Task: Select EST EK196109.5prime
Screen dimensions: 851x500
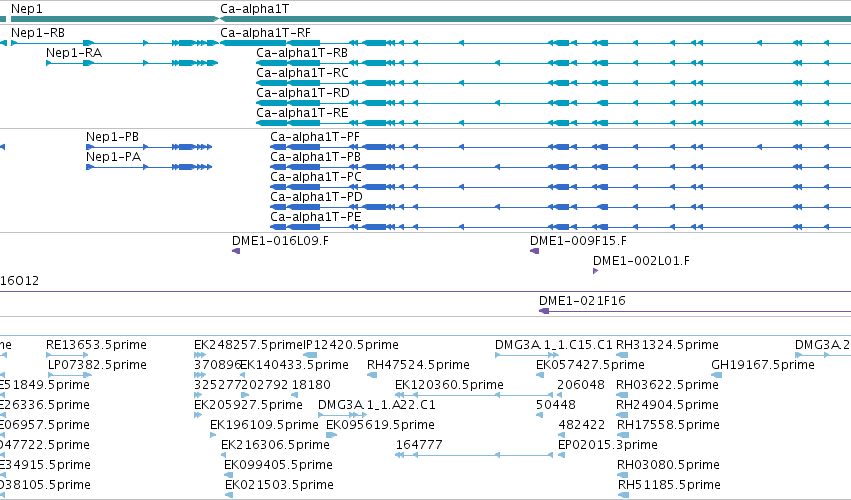Action: tap(264, 426)
